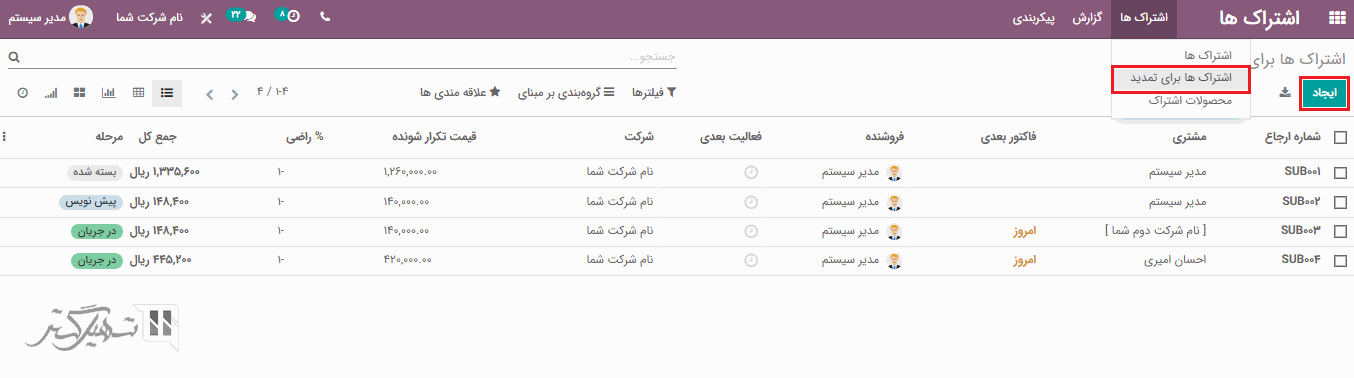Tick the SUB003 row checkbox
This screenshot has height=378, width=1354.
1340,232
